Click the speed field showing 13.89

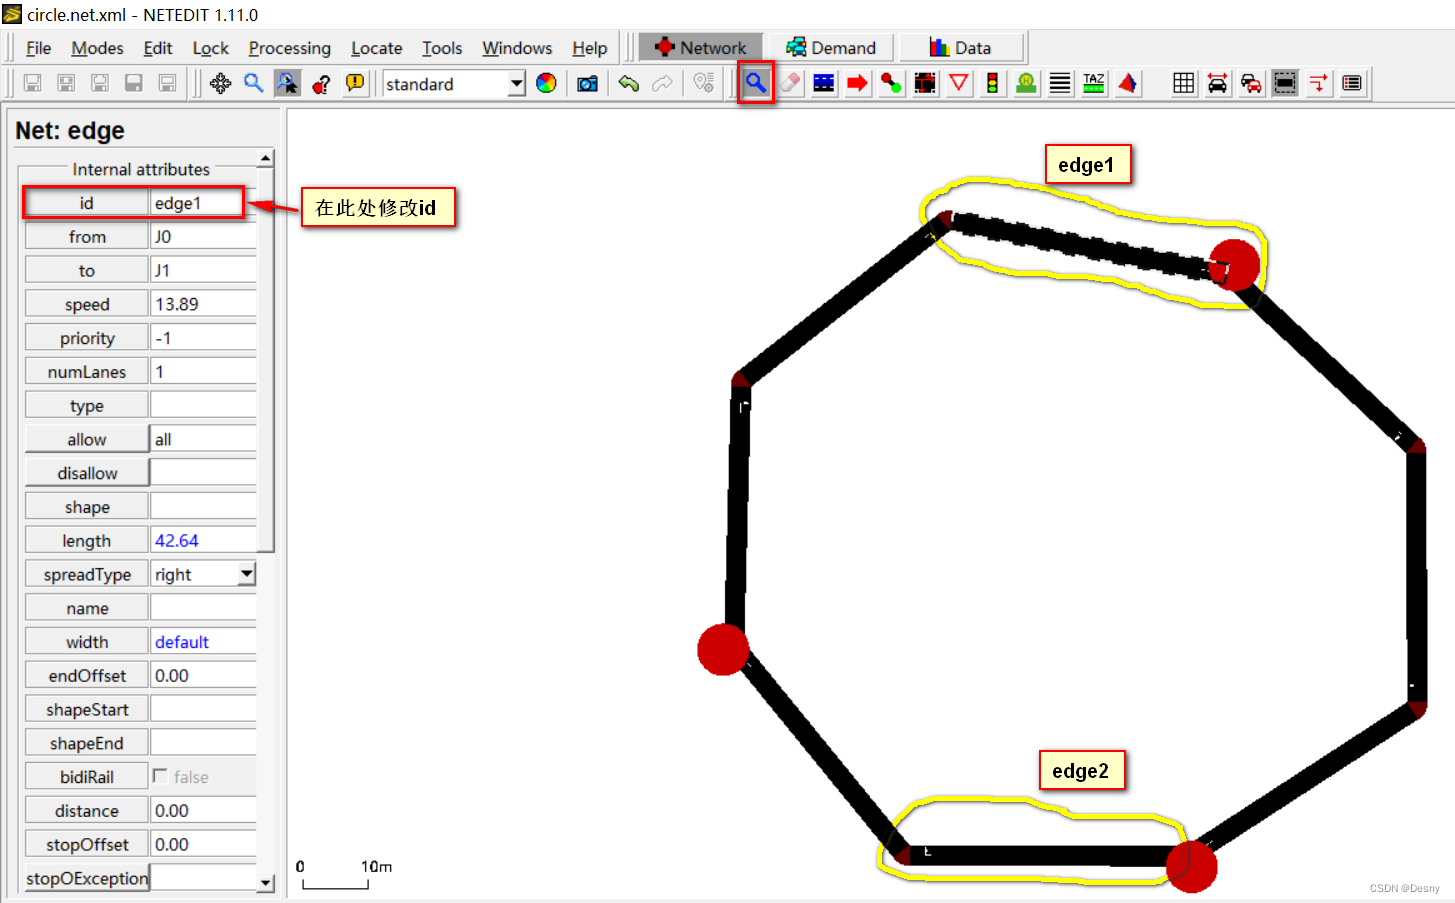click(x=203, y=304)
